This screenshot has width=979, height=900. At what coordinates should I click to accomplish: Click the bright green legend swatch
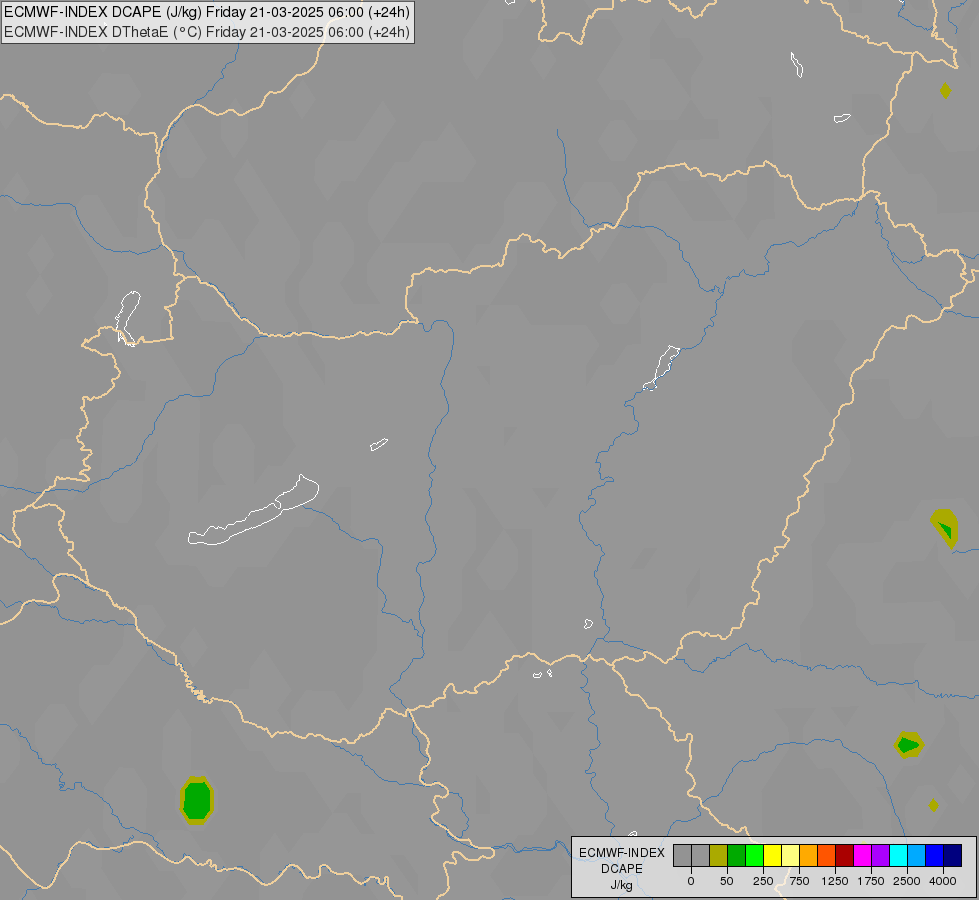point(755,856)
